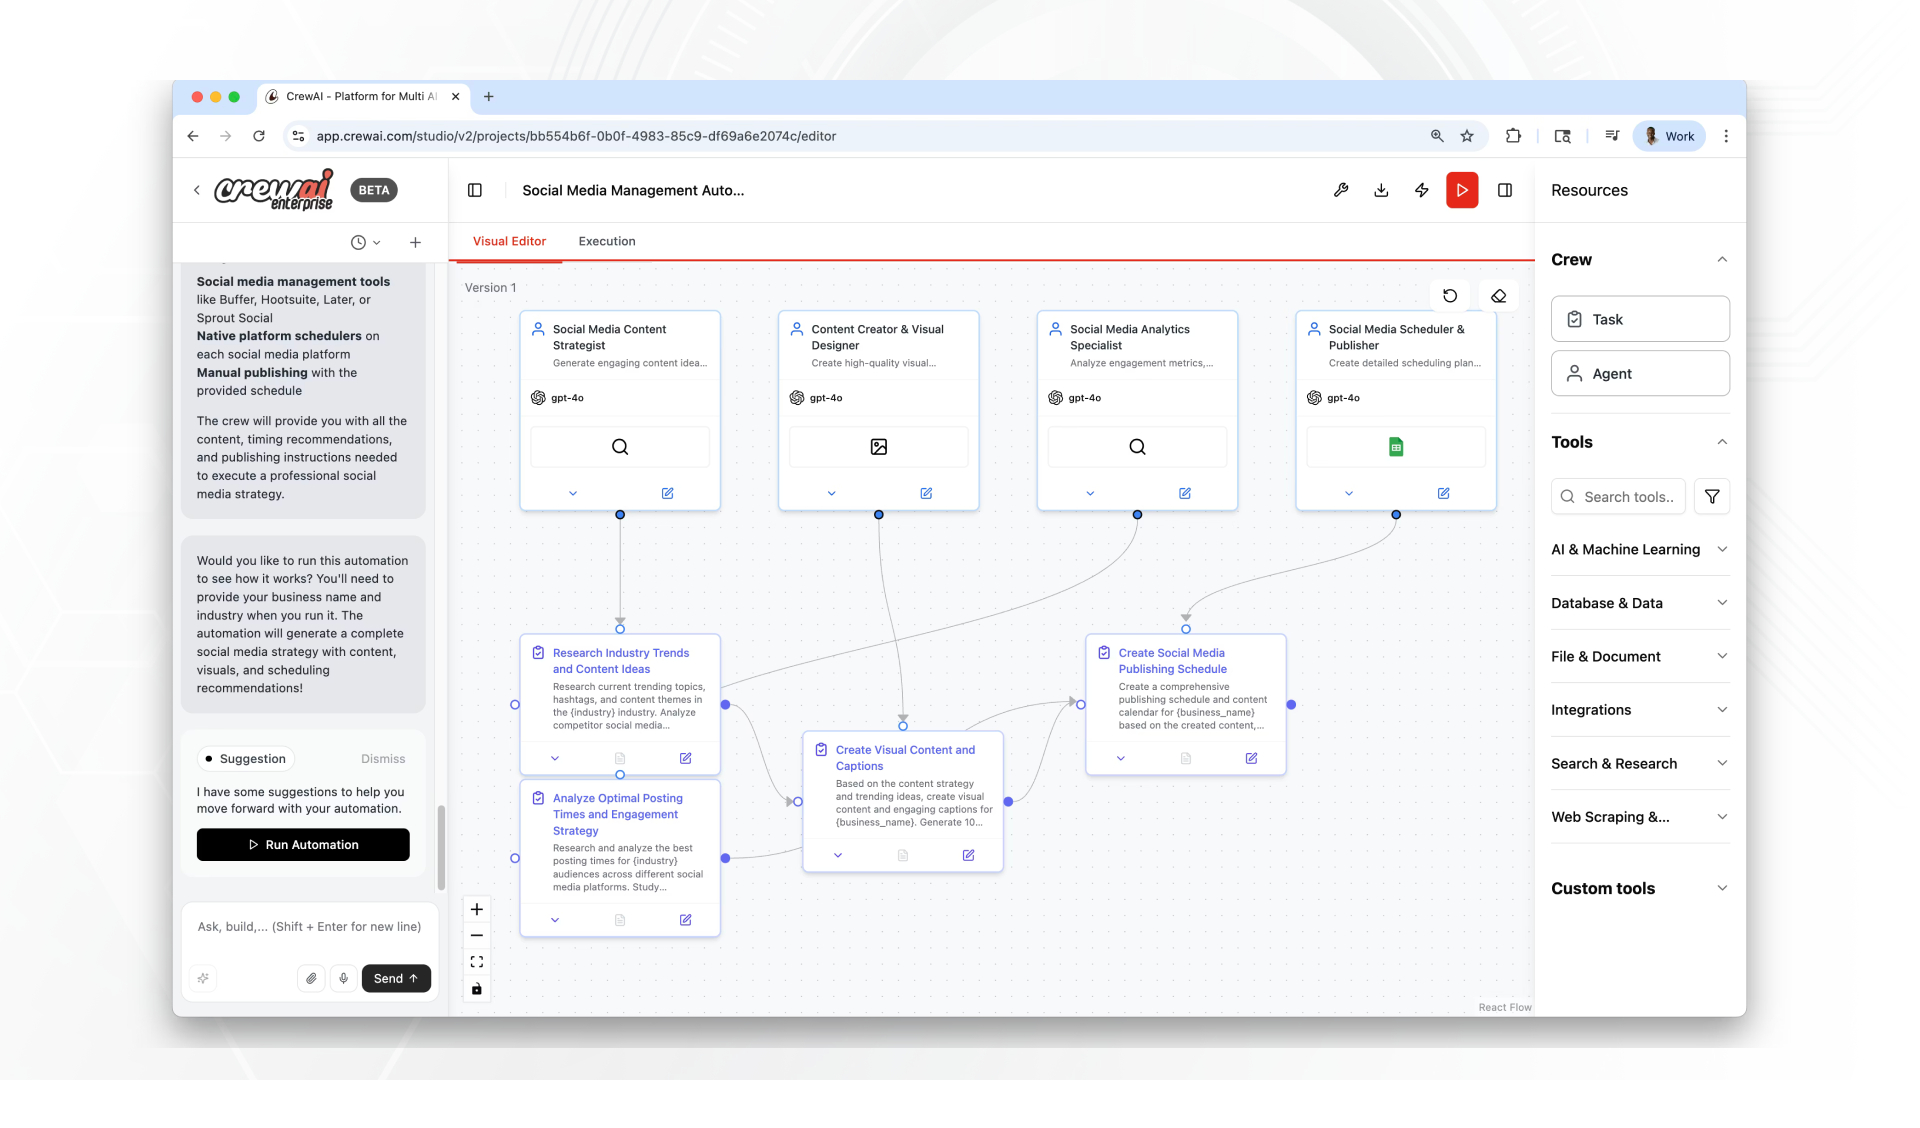Open the Work profile menu in Chrome
Image resolution: width=1920 pixels, height=1128 pixels.
(1669, 136)
